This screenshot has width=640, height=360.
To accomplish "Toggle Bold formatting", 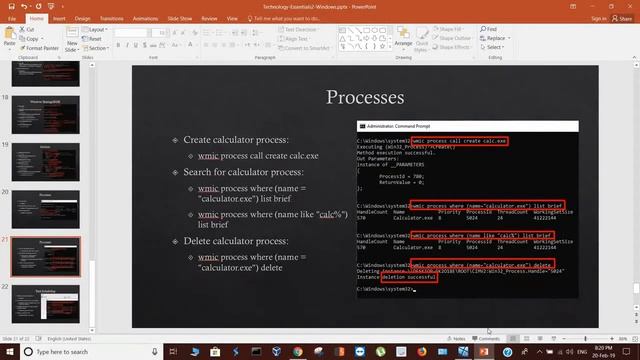I will (118, 45).
